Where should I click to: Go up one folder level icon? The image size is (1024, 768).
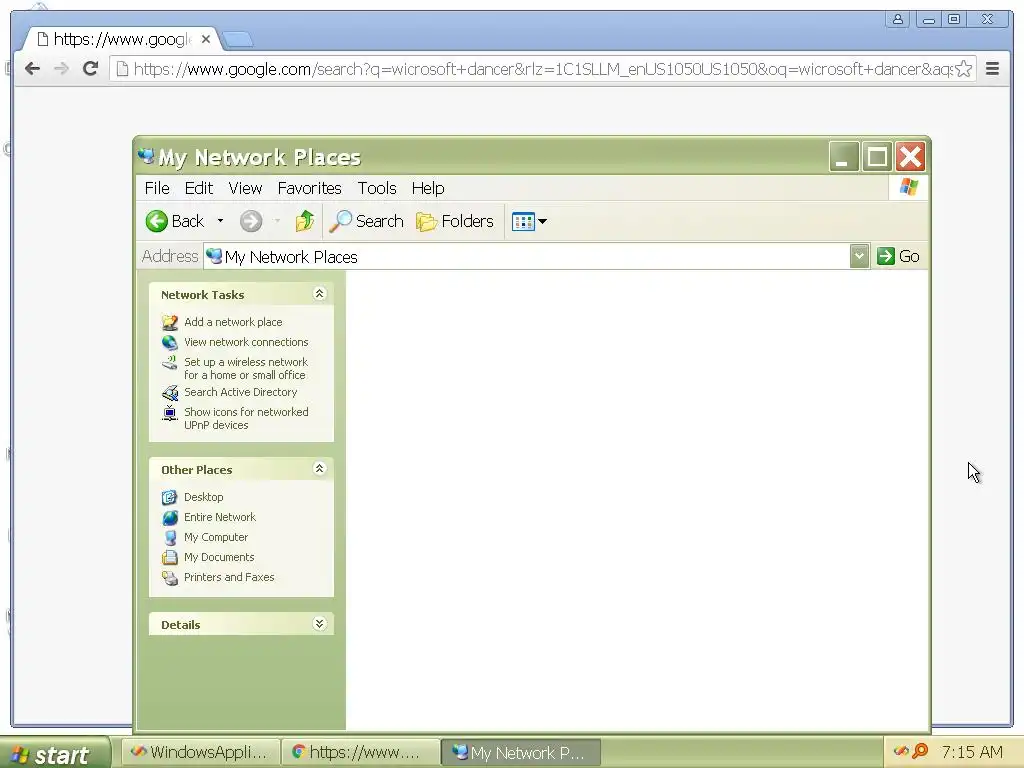click(x=304, y=221)
